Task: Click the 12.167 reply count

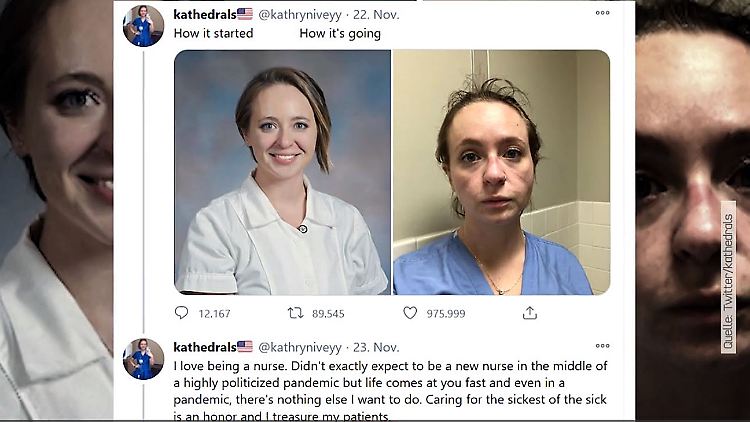Action: pos(214,313)
